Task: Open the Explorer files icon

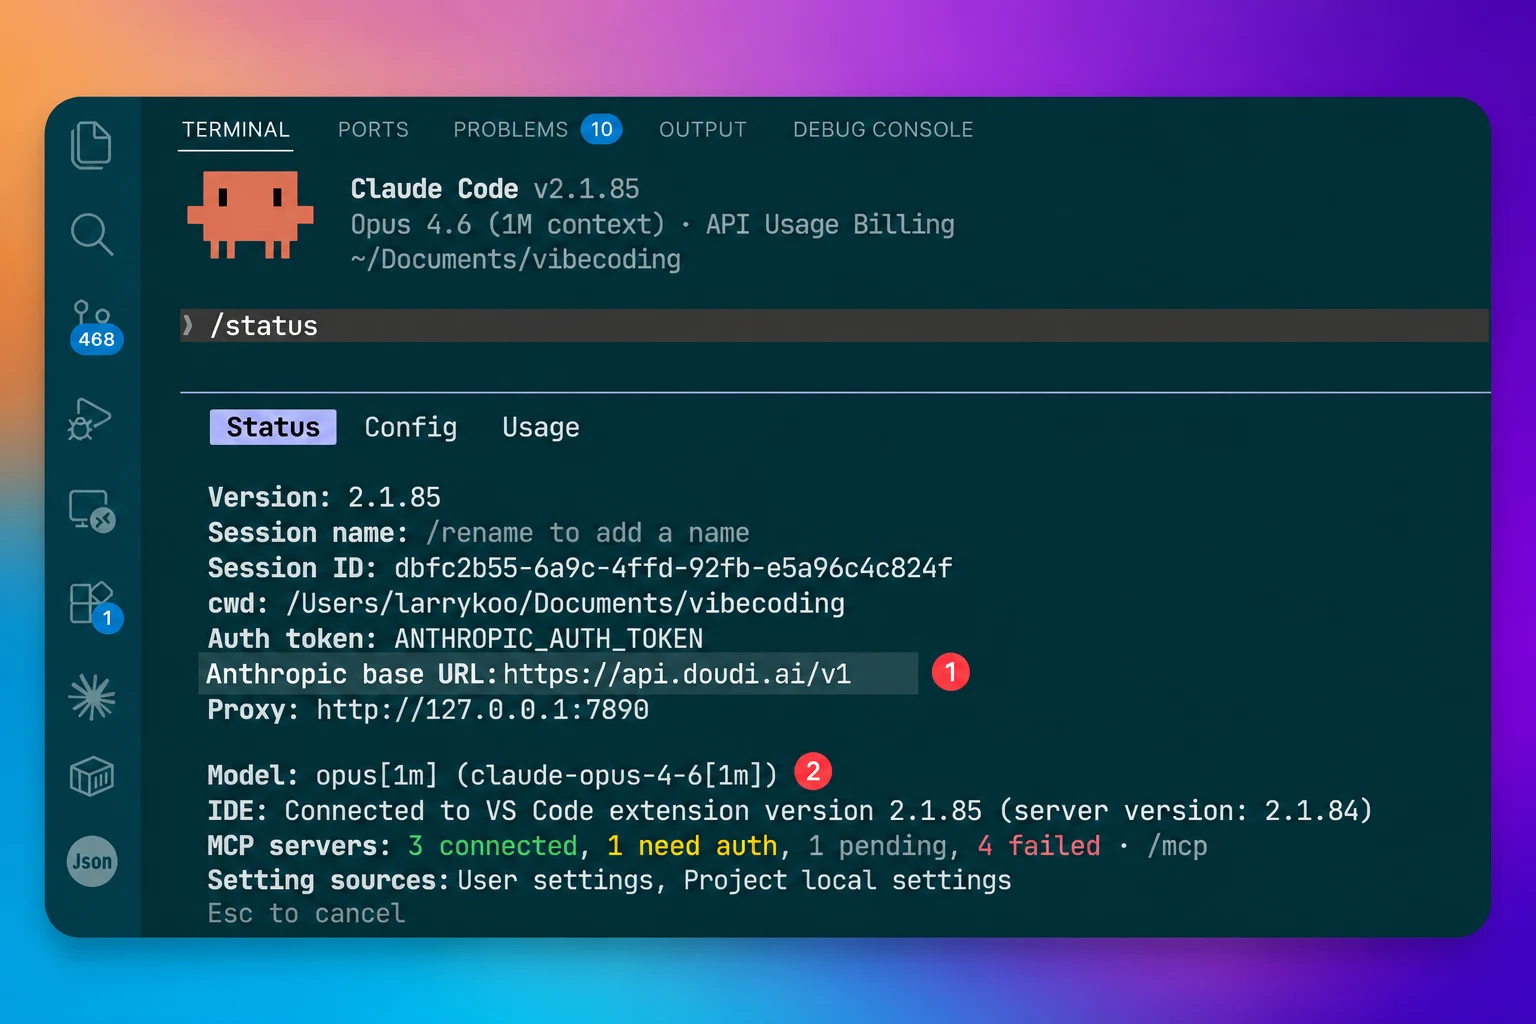Action: 91,145
